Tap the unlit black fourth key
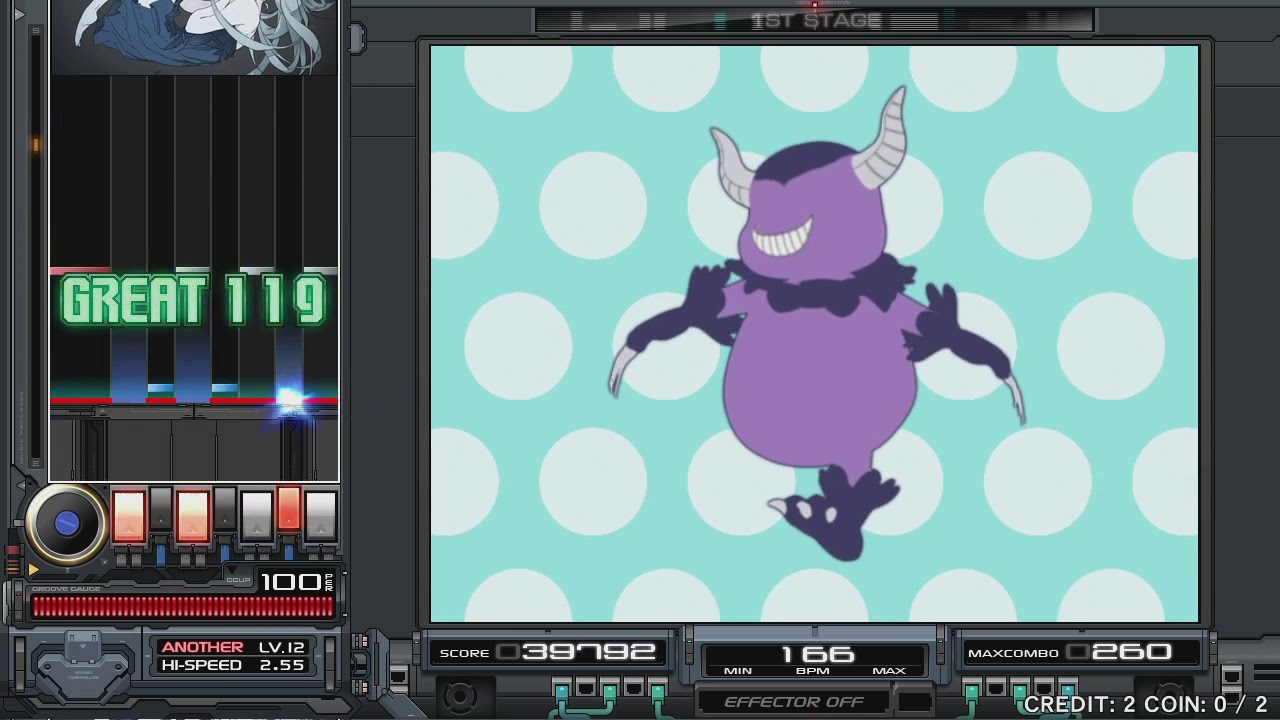 click(x=225, y=509)
